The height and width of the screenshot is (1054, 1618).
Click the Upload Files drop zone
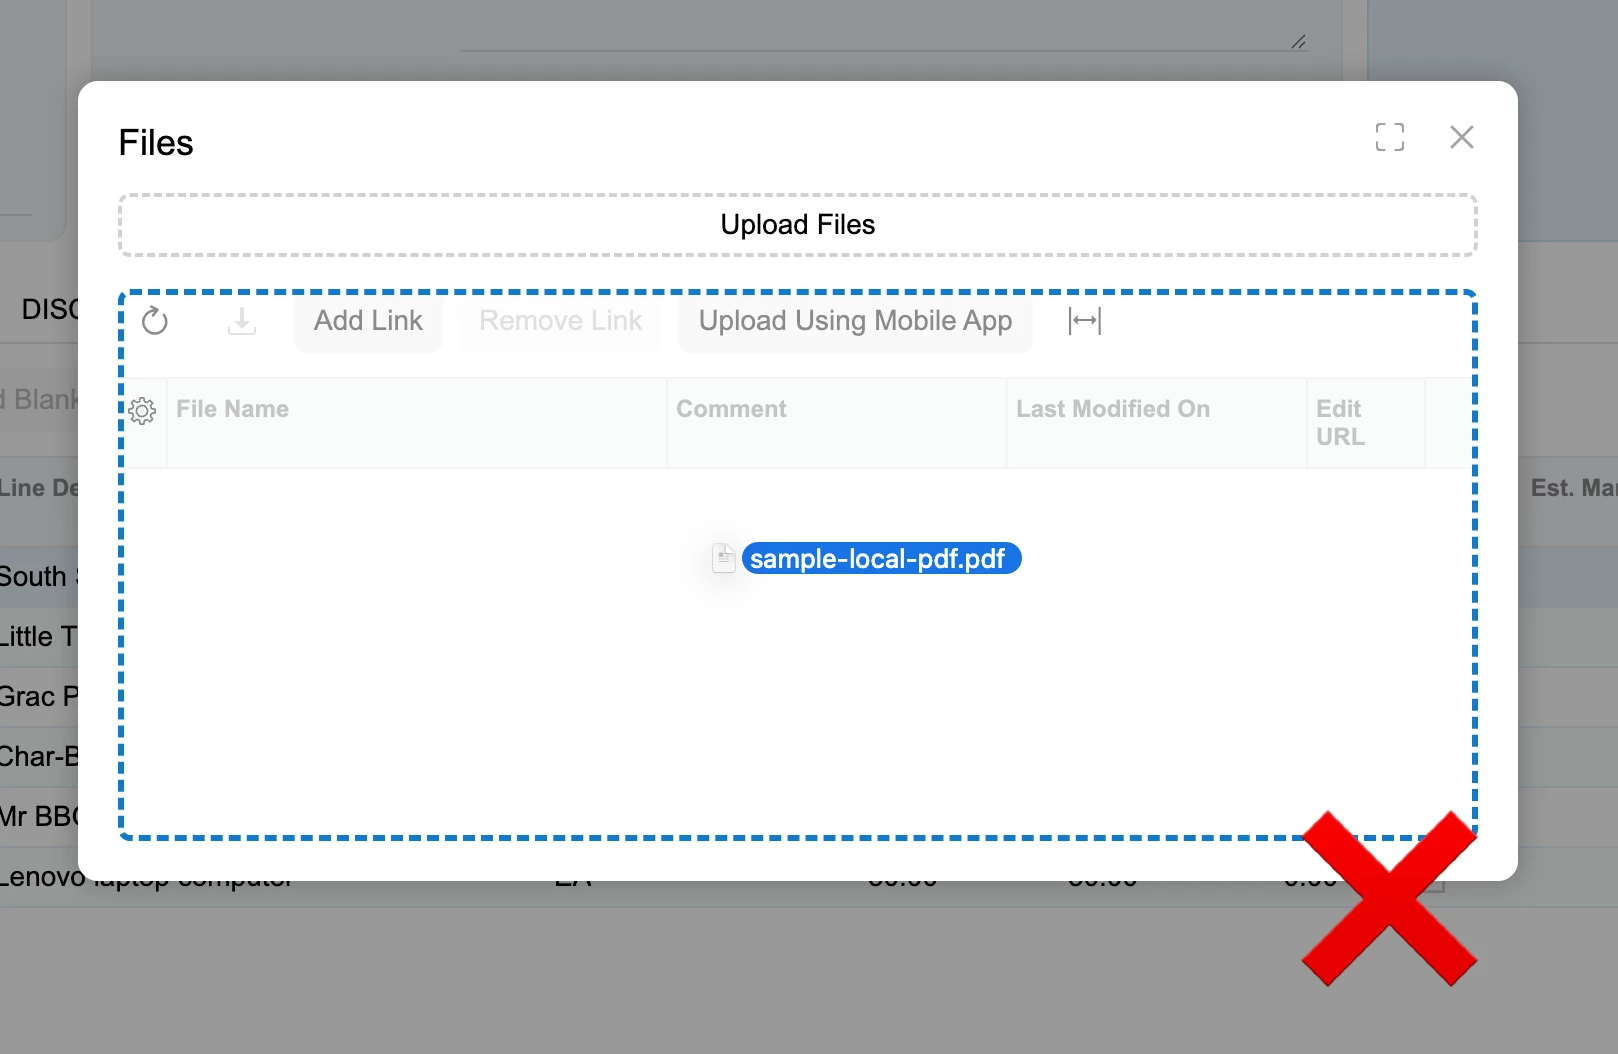pos(798,225)
